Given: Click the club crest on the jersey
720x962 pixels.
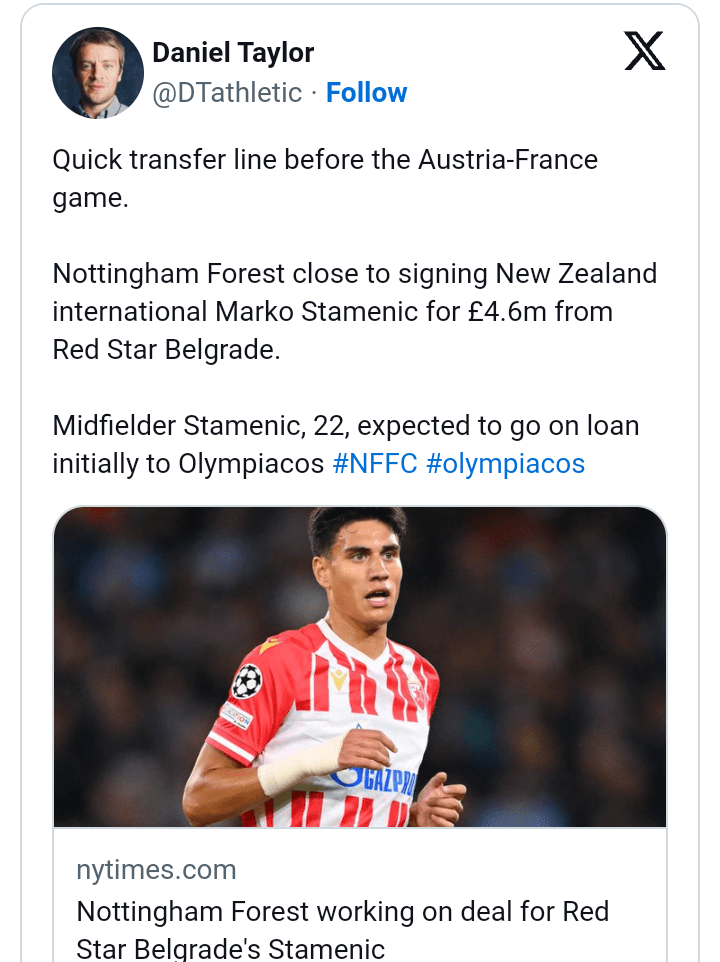Looking at the screenshot, I should (417, 690).
